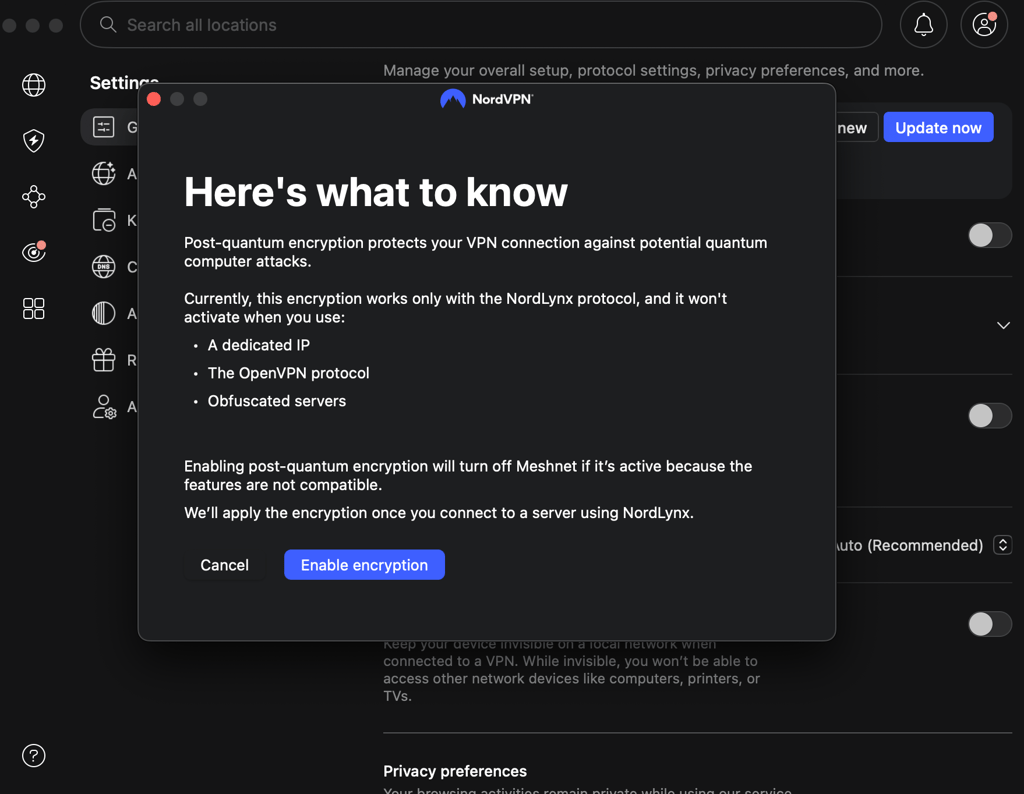The height and width of the screenshot is (794, 1024).
Task: Select the Account user gear settings icon
Action: coord(103,407)
